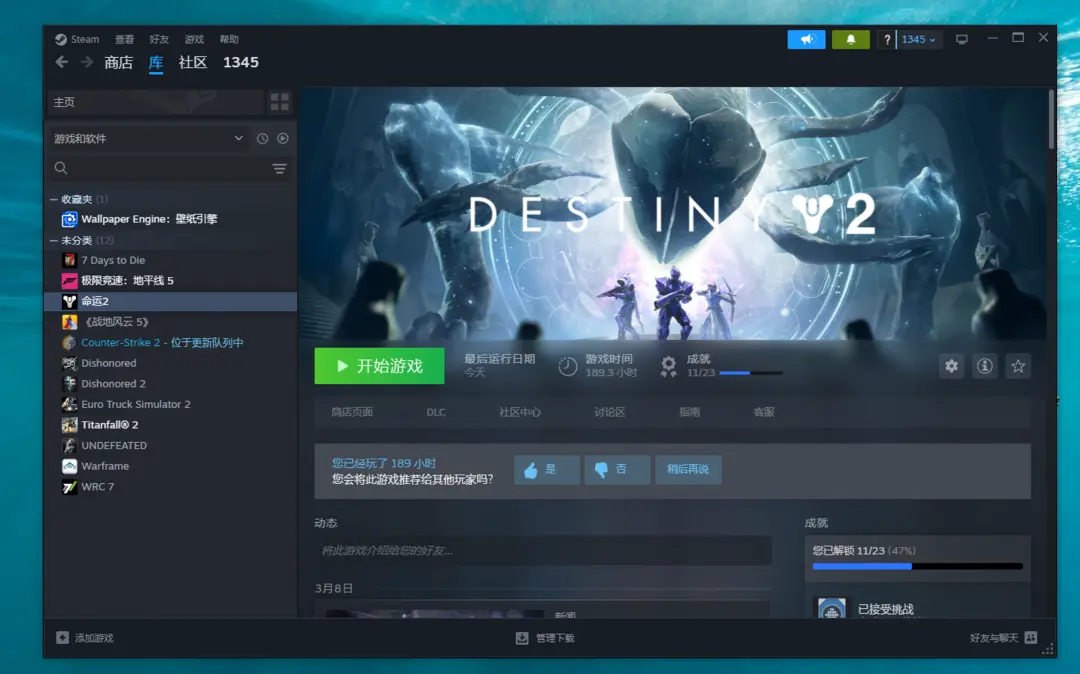The image size is (1080, 674).
Task: Click the 主页 library home bar
Action: pos(156,102)
